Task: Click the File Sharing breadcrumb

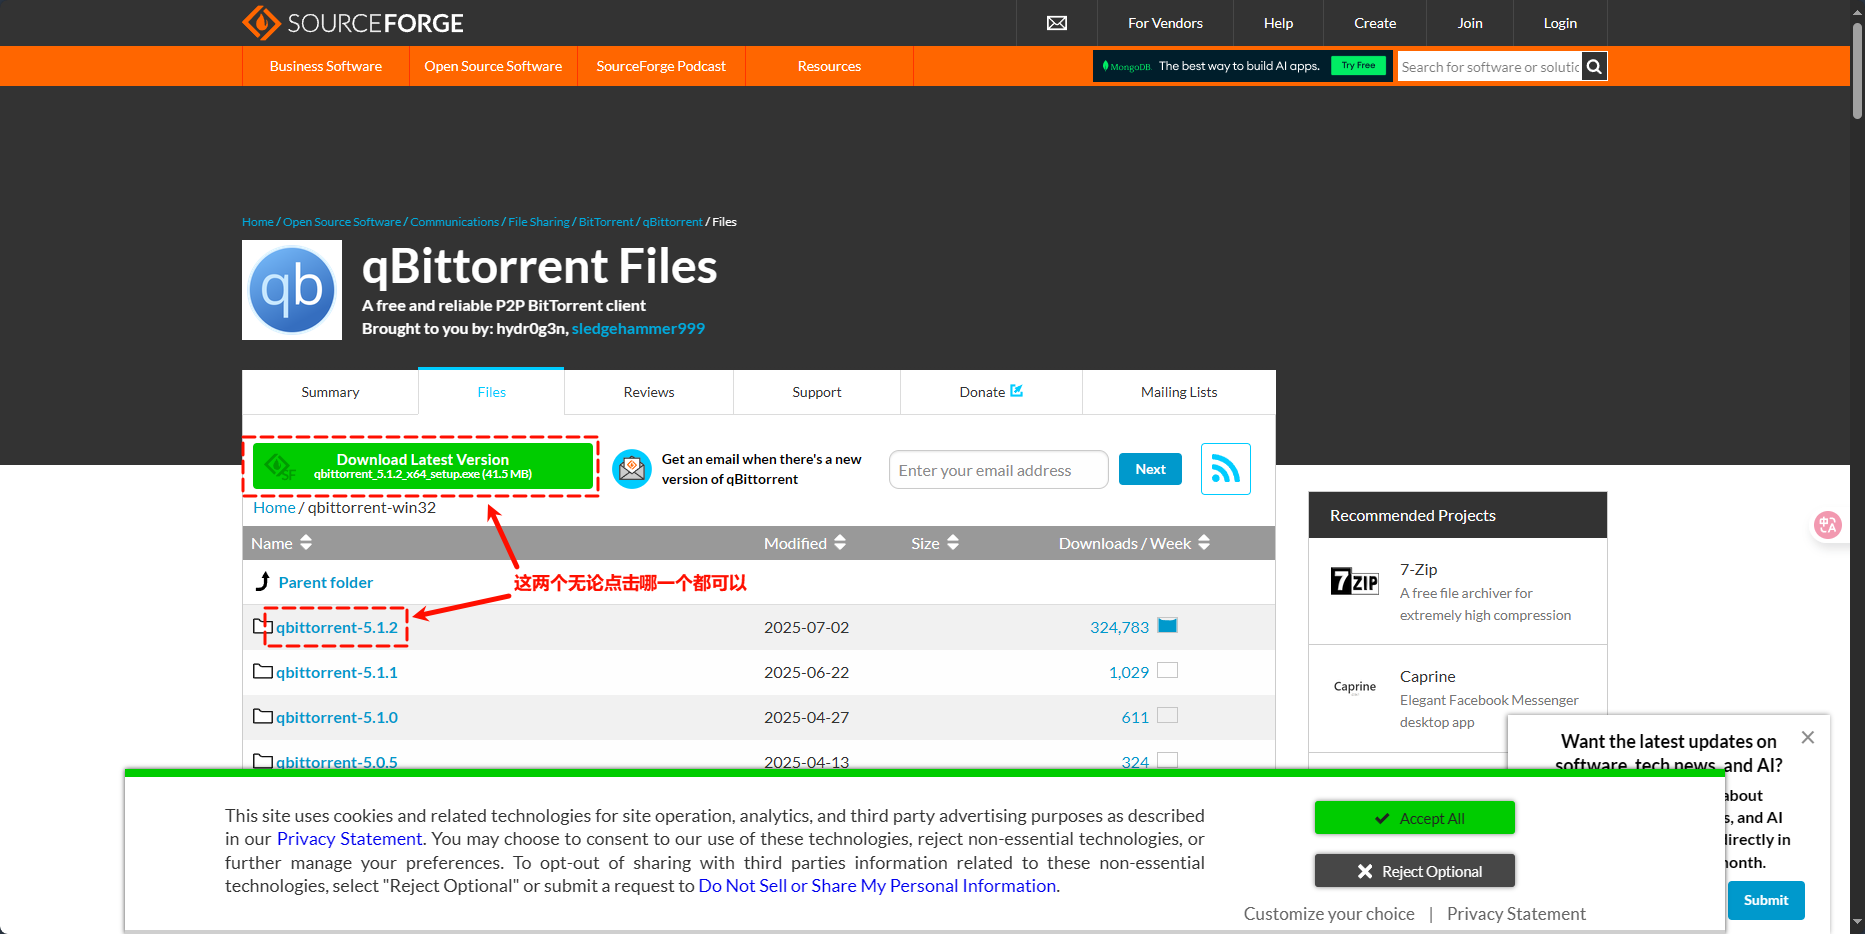Action: point(538,222)
